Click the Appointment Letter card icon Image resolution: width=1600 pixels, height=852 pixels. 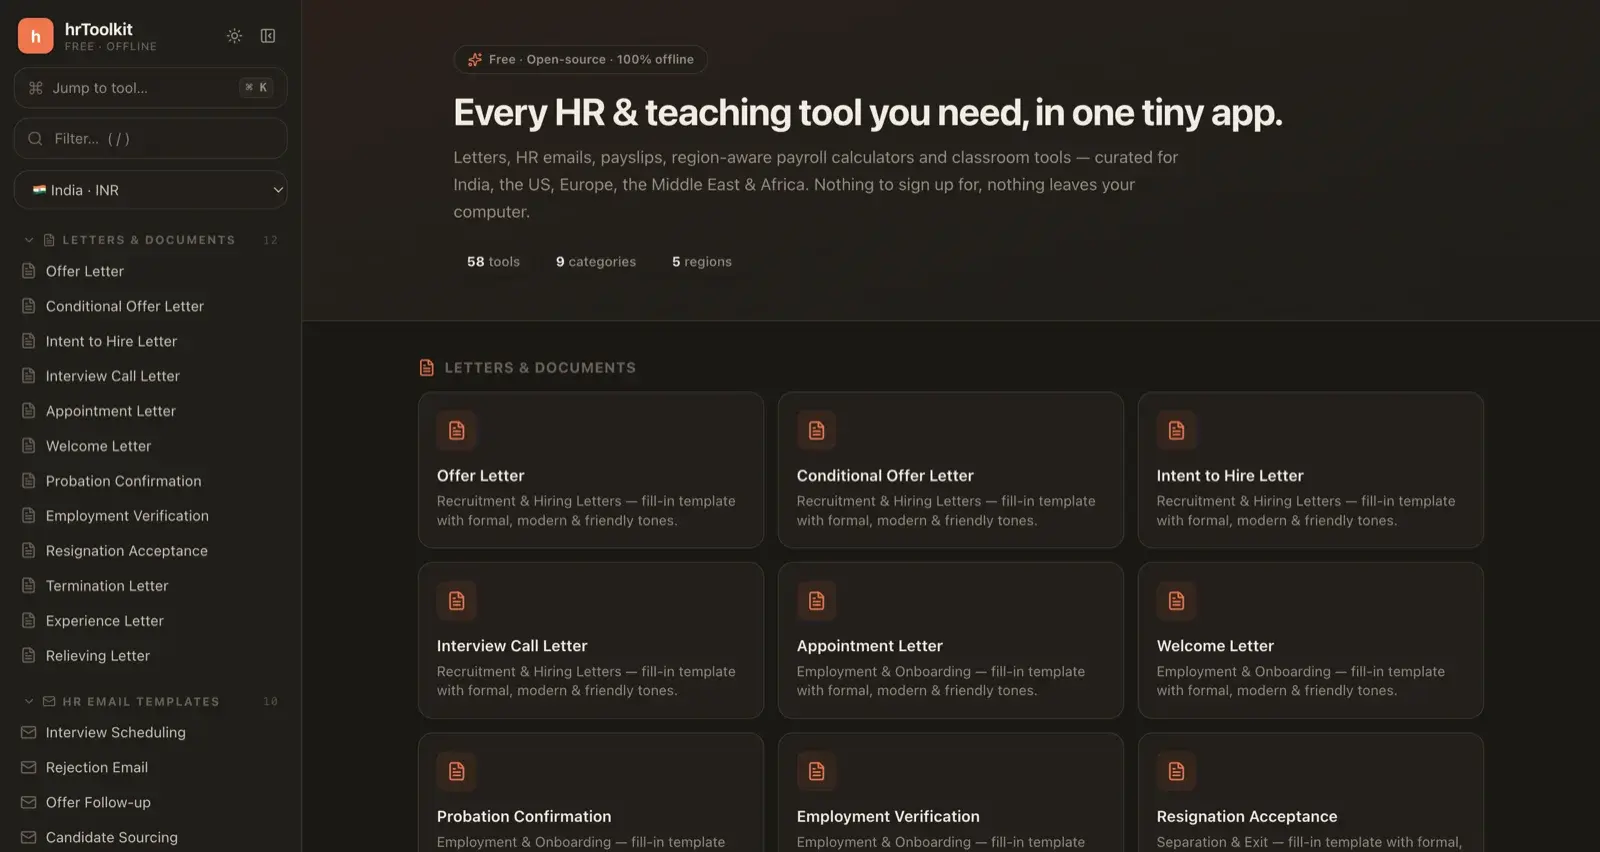coord(817,601)
